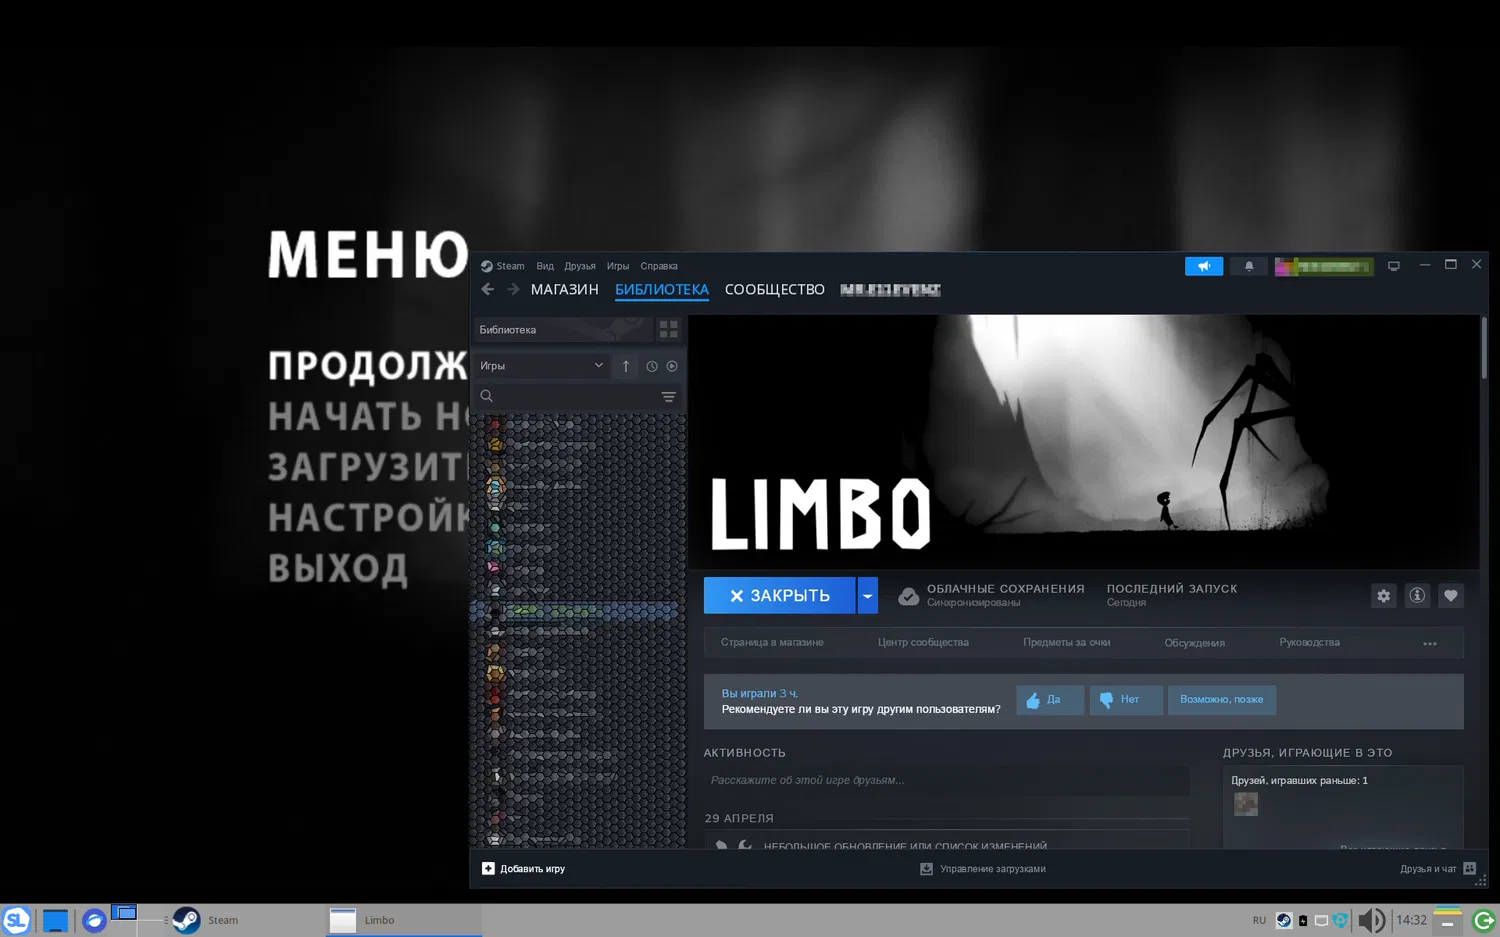Show LIMBO game info panel
The width and height of the screenshot is (1500, 937).
[x=1417, y=596]
